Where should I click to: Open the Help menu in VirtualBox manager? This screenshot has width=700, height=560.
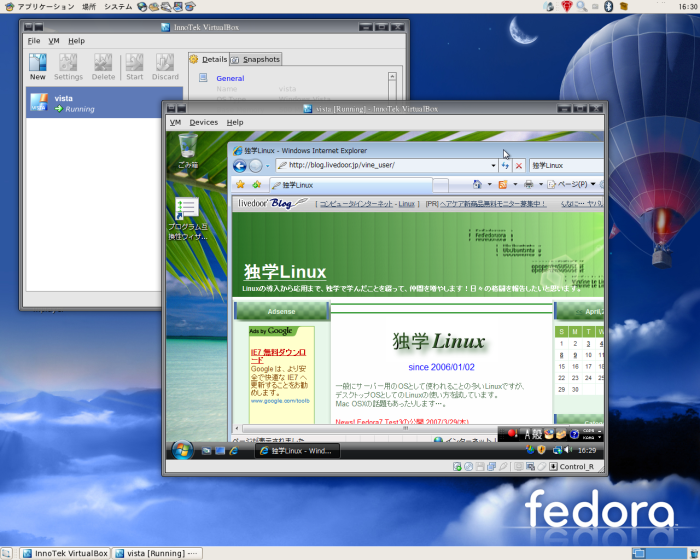point(76,41)
